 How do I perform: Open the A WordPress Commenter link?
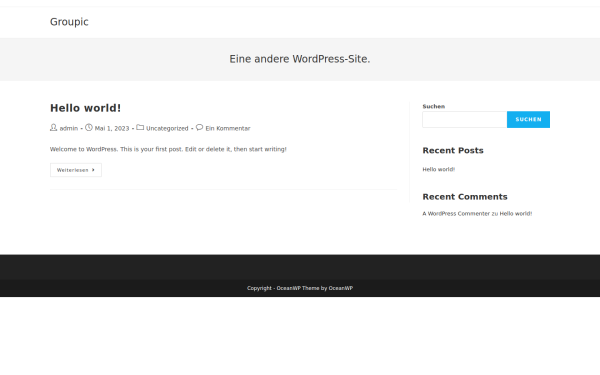click(456, 214)
